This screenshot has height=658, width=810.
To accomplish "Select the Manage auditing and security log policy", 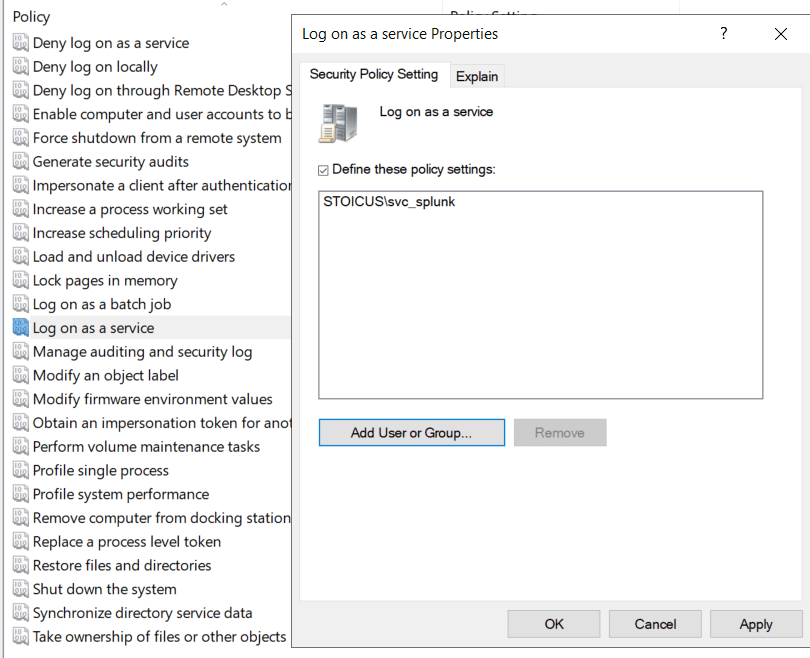I will (142, 352).
